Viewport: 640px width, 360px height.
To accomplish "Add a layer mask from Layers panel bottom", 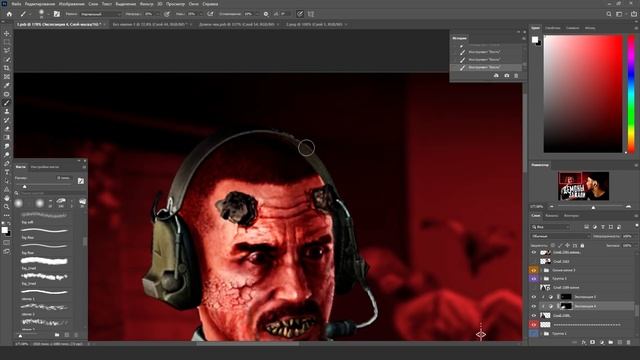I will pos(593,342).
